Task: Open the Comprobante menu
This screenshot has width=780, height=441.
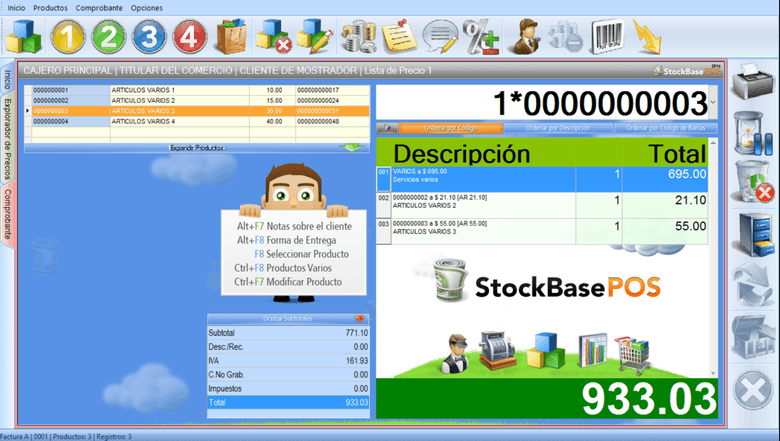Action: (99, 8)
